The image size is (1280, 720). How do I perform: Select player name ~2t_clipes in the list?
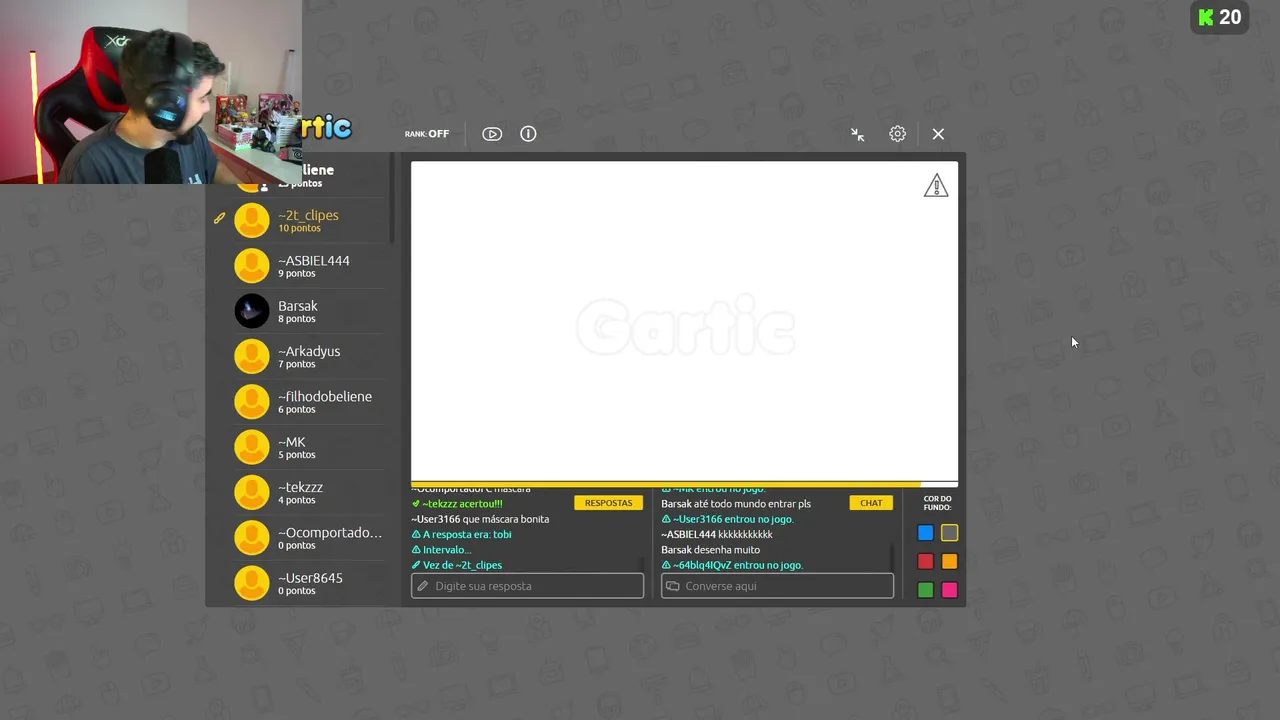(308, 215)
